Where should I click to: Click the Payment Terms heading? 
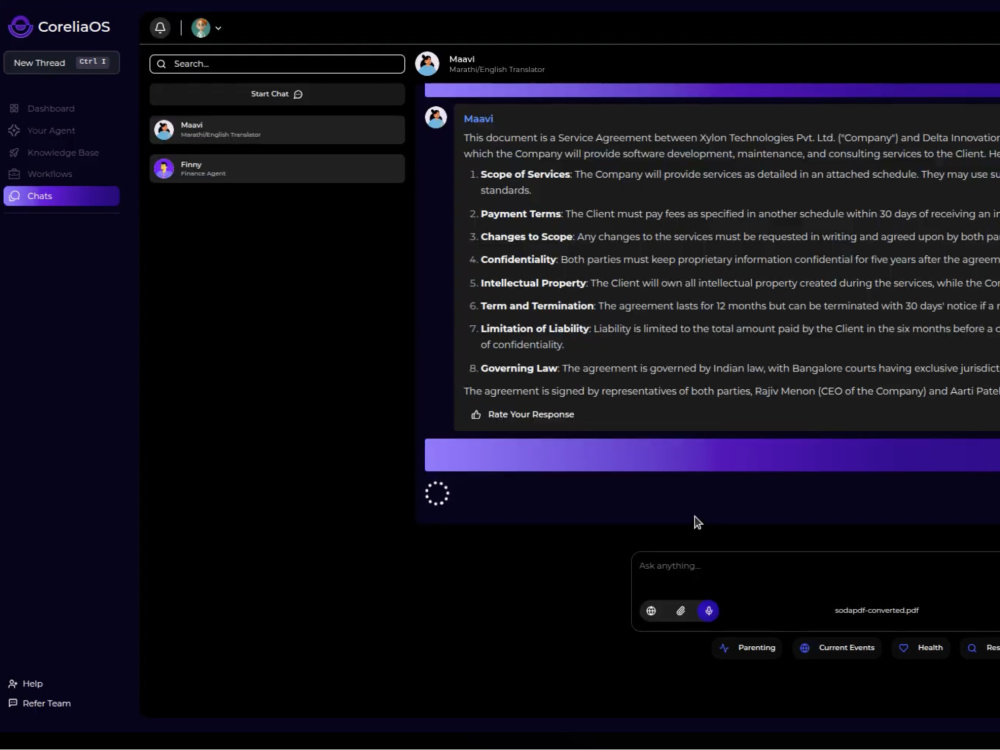[x=520, y=214]
